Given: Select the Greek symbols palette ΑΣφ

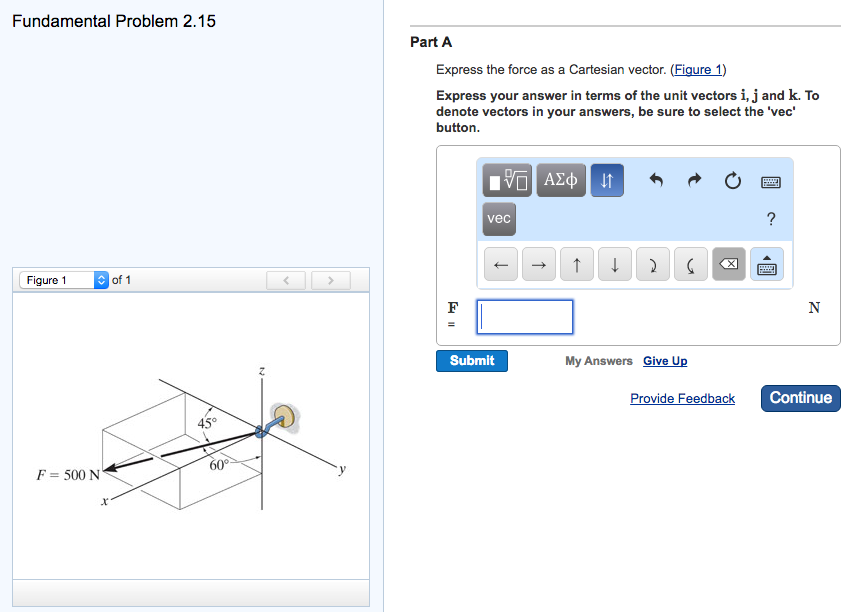Looking at the screenshot, I should 560,180.
